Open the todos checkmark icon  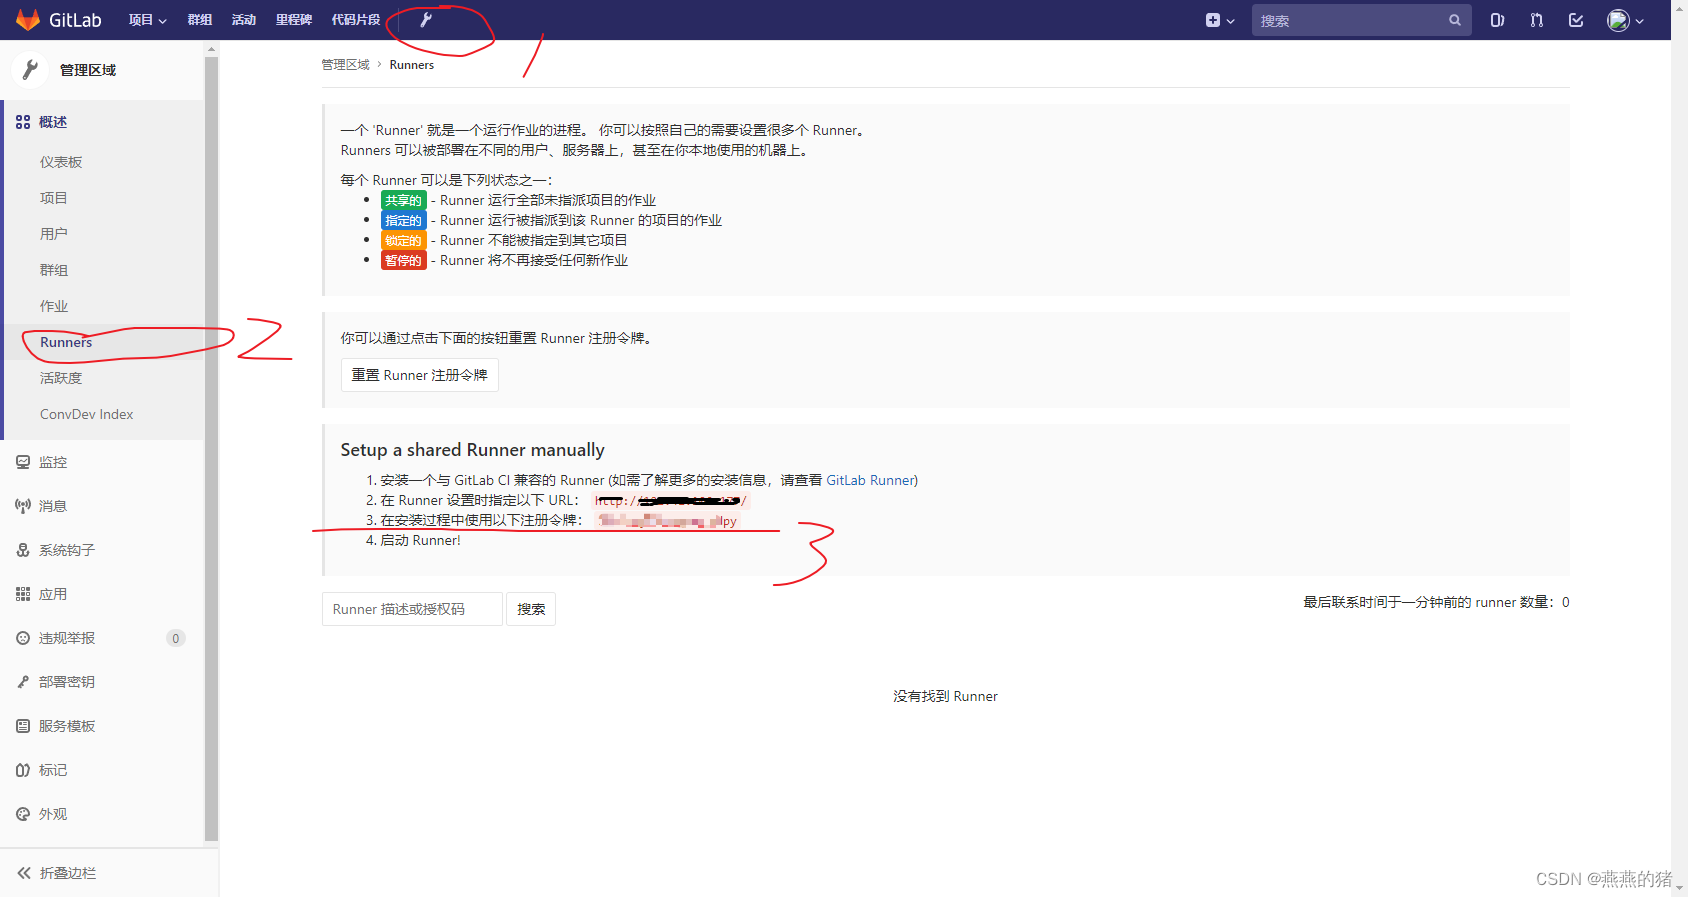pos(1576,20)
